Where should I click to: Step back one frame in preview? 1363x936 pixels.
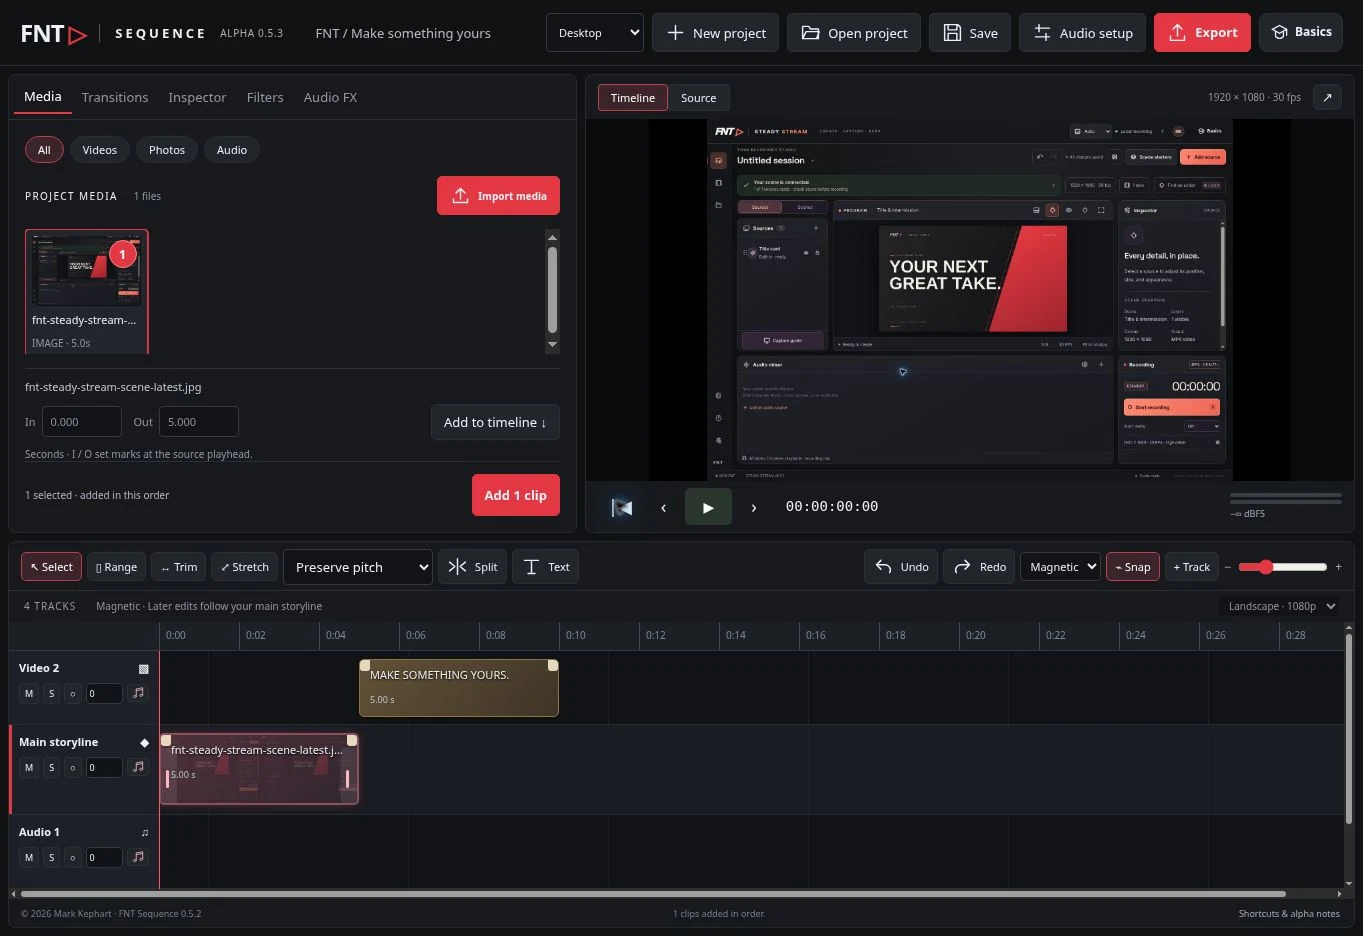663,507
